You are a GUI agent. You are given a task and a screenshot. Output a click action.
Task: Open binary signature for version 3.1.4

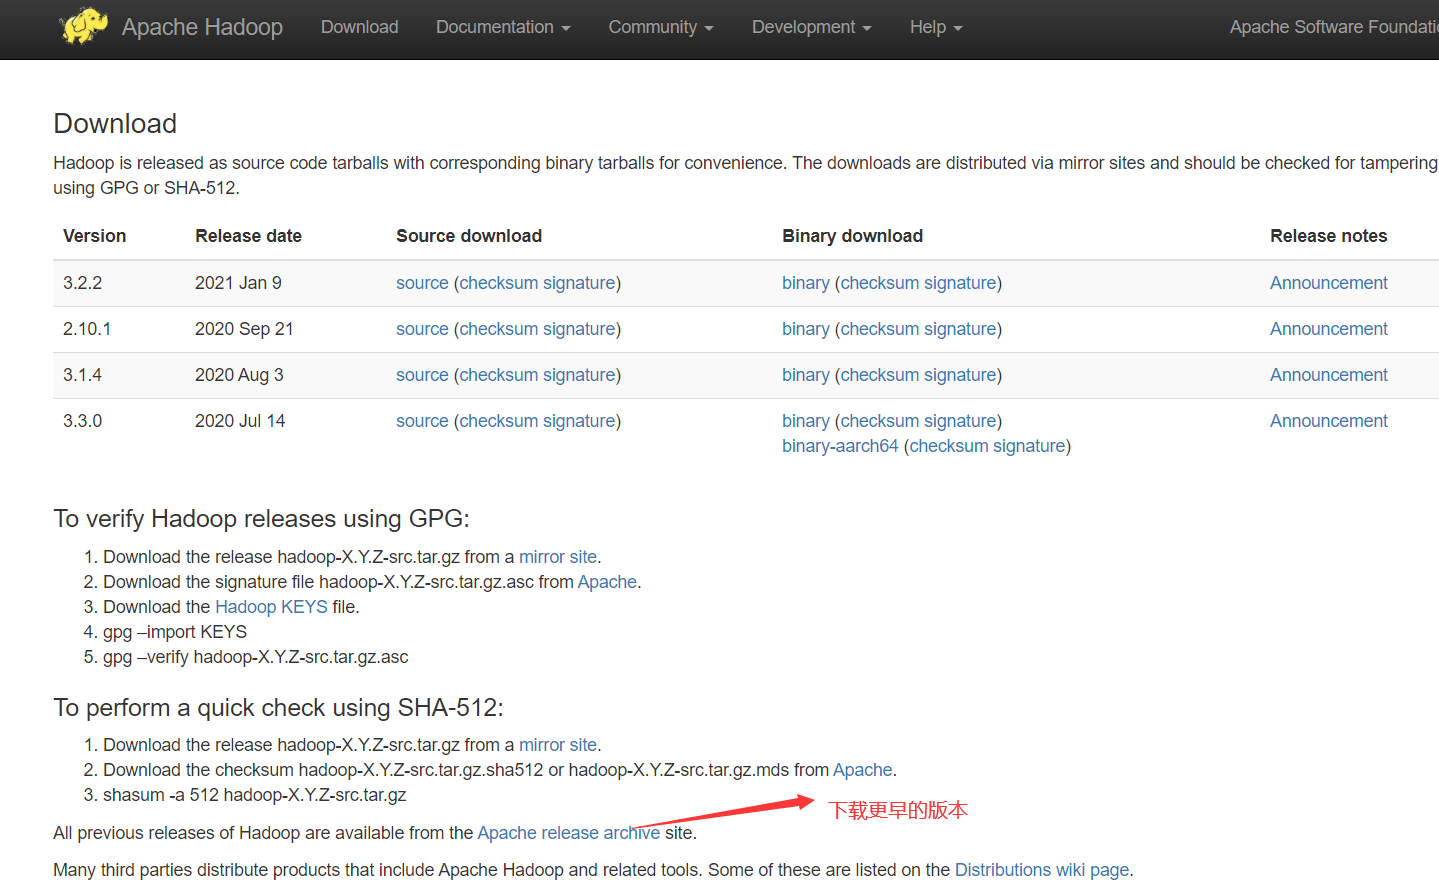[960, 375]
